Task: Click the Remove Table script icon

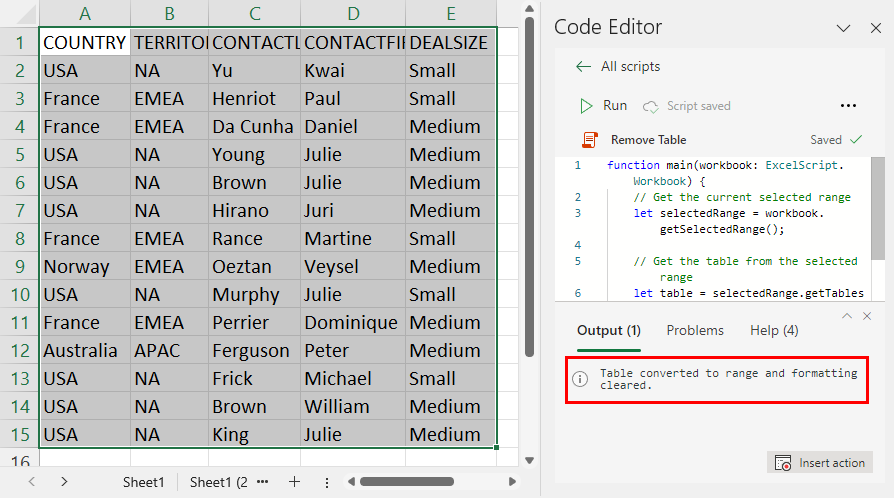Action: (590, 140)
